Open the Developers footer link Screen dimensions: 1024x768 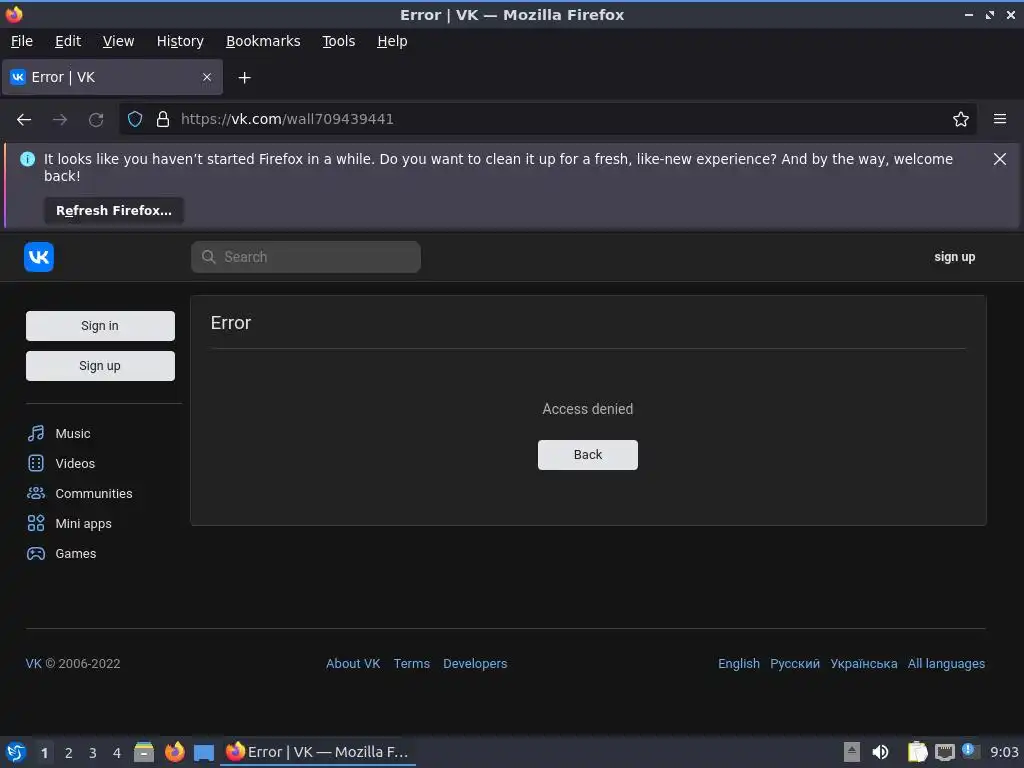point(475,664)
